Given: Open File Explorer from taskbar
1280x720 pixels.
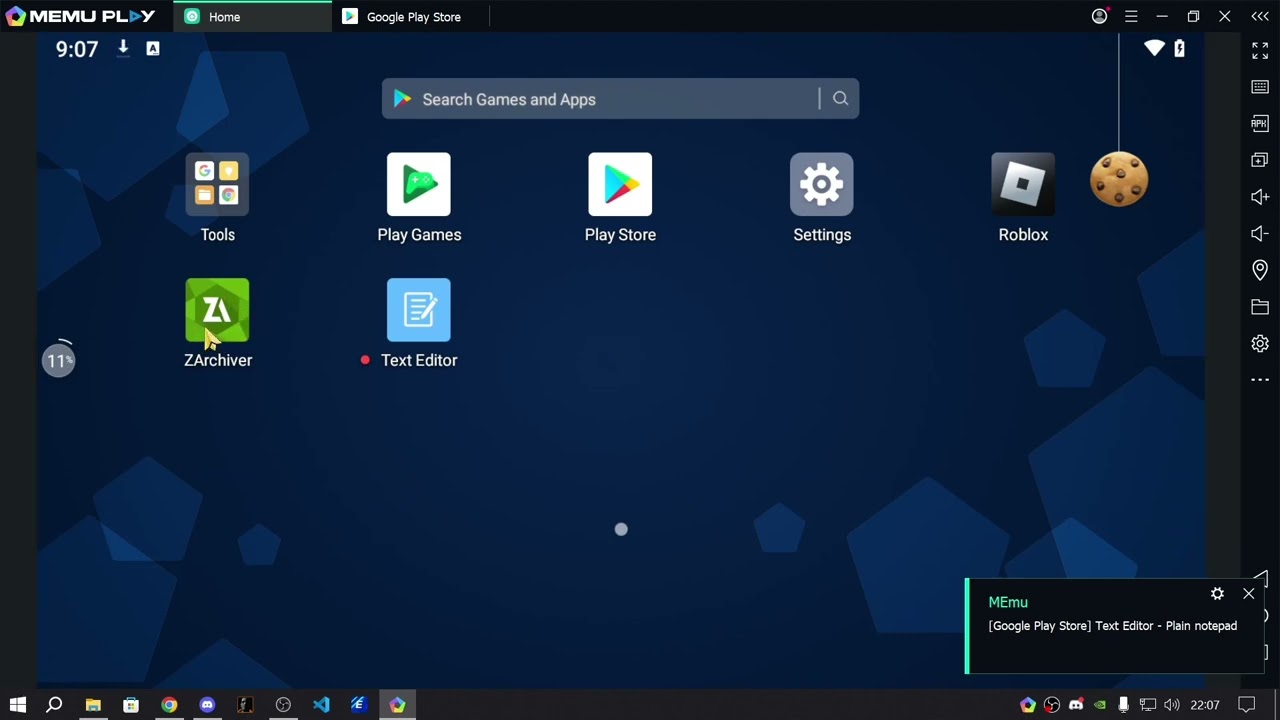Looking at the screenshot, I should (93, 705).
